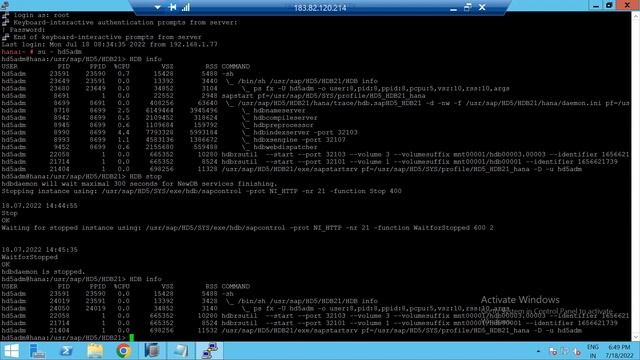Click the 'Last login: Mon Jul 18' line
The width and height of the screenshot is (640, 360).
point(109,44)
